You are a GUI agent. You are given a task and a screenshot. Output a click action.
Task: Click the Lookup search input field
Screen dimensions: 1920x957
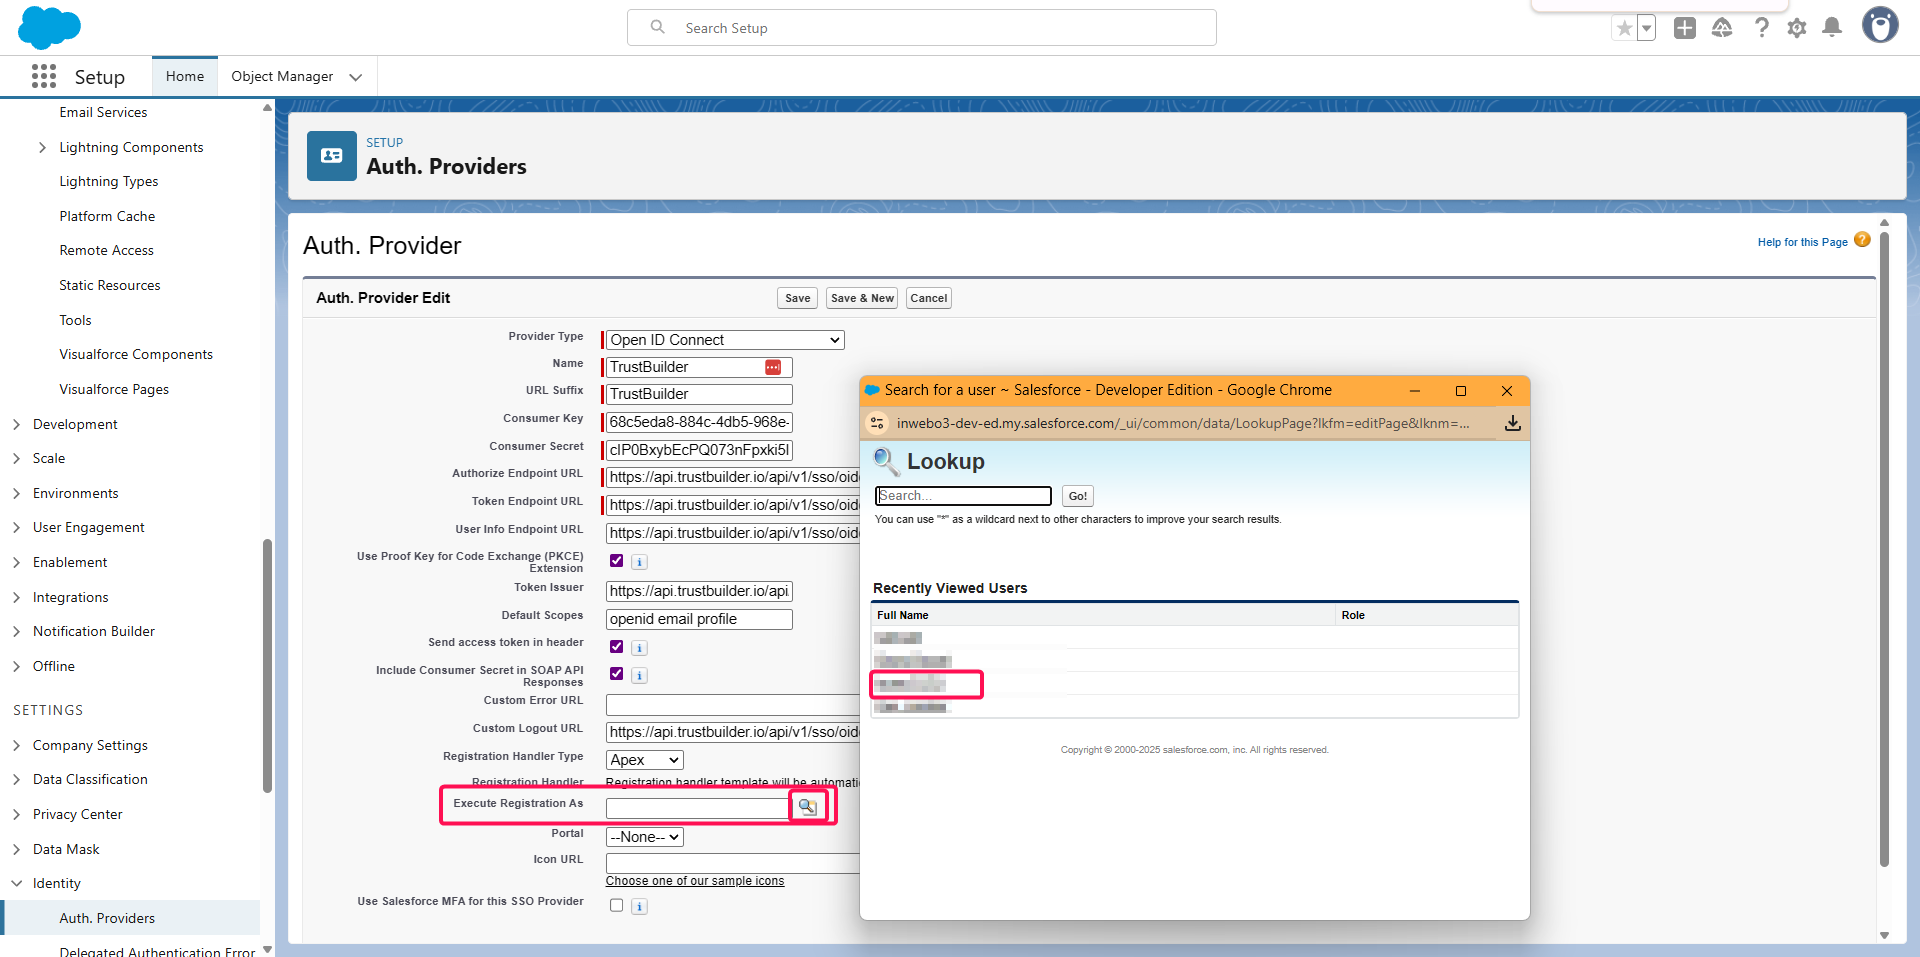click(x=962, y=496)
